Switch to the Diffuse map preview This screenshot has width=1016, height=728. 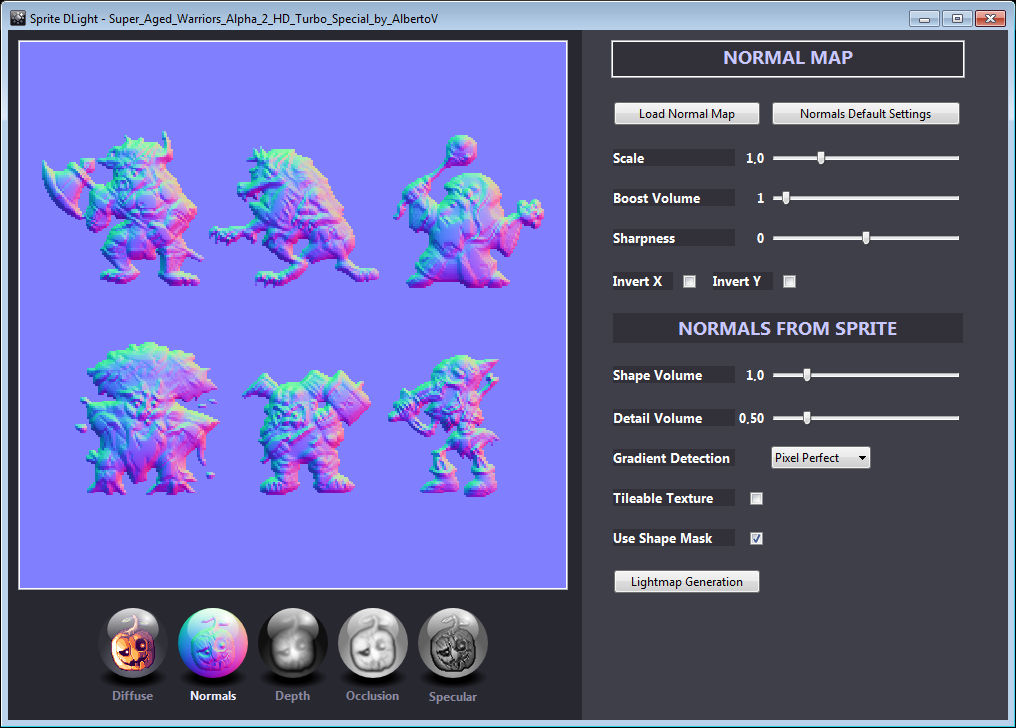click(x=132, y=643)
